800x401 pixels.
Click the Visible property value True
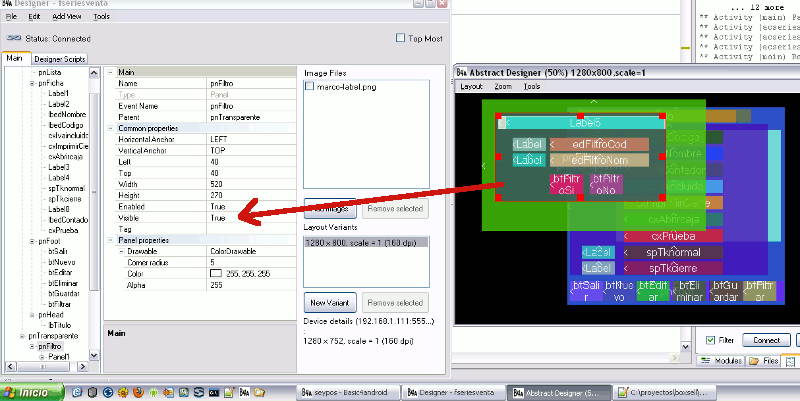click(x=252, y=218)
